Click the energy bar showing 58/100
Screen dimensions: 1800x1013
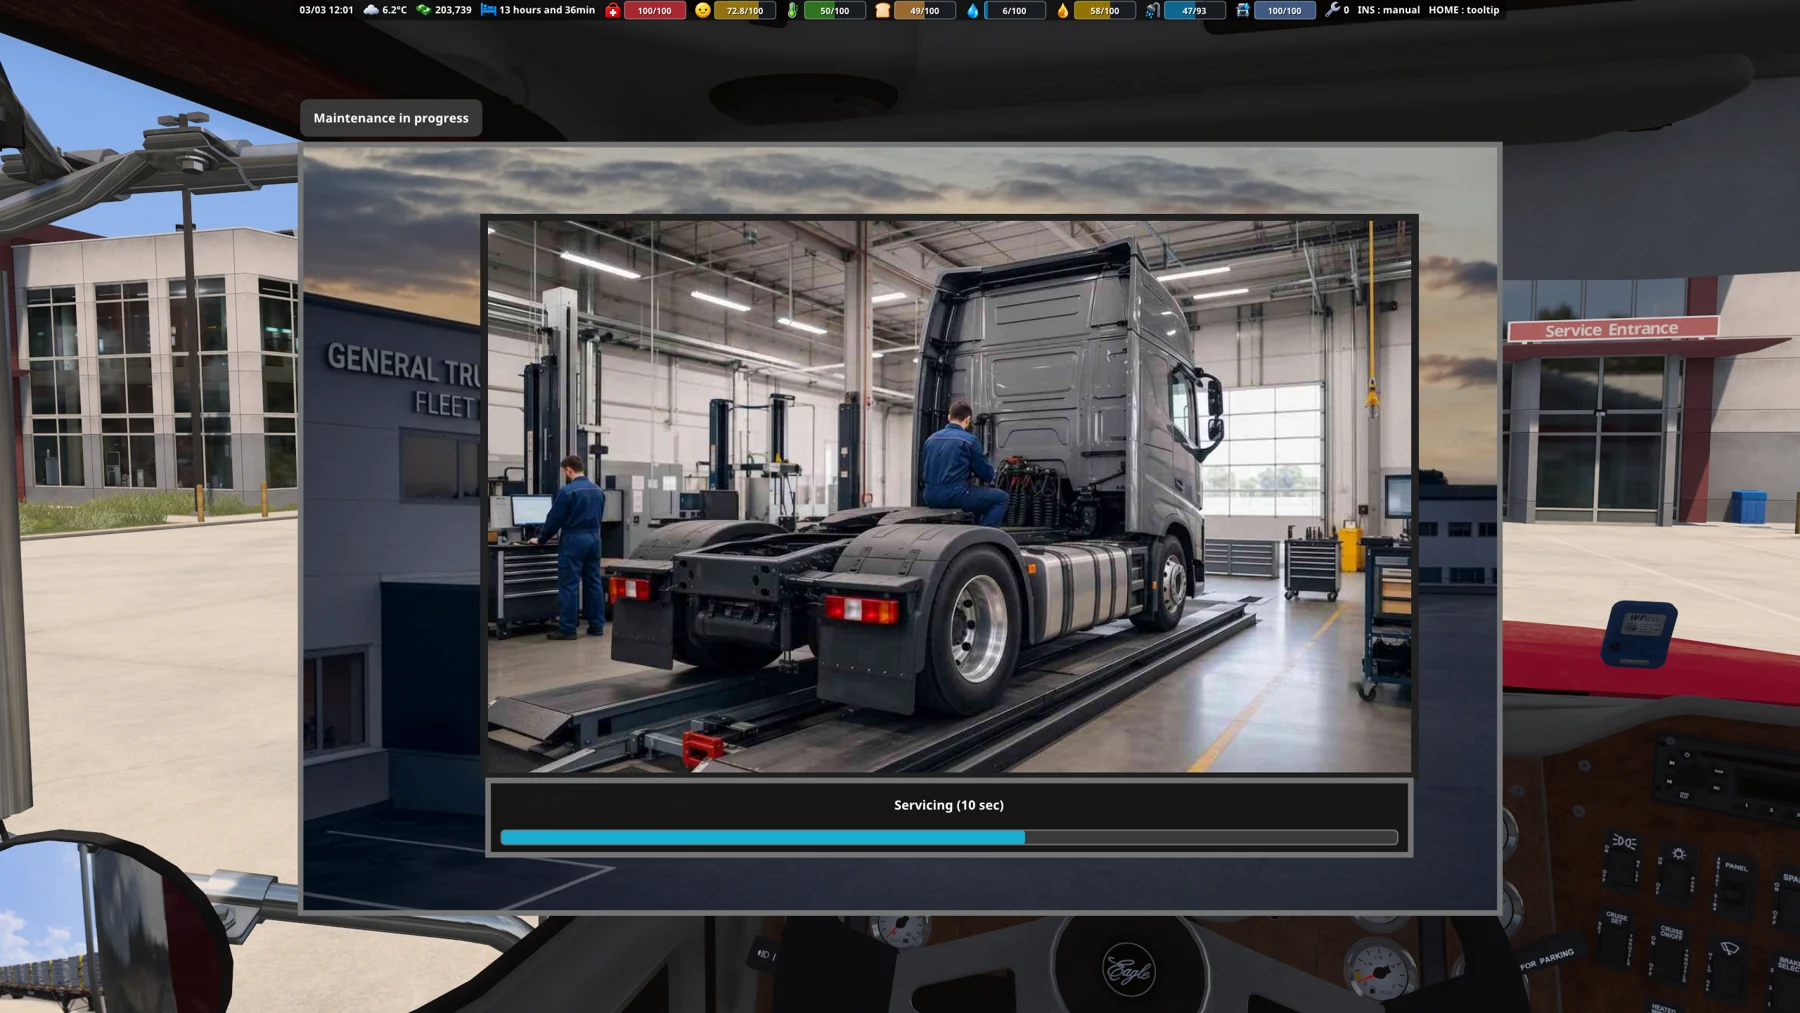coord(1105,11)
